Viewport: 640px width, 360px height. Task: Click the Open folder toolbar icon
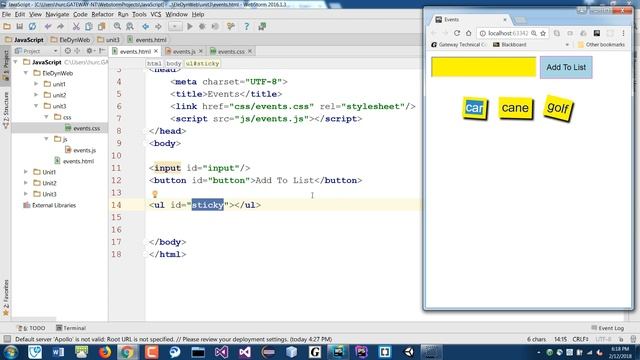(x=7, y=27)
